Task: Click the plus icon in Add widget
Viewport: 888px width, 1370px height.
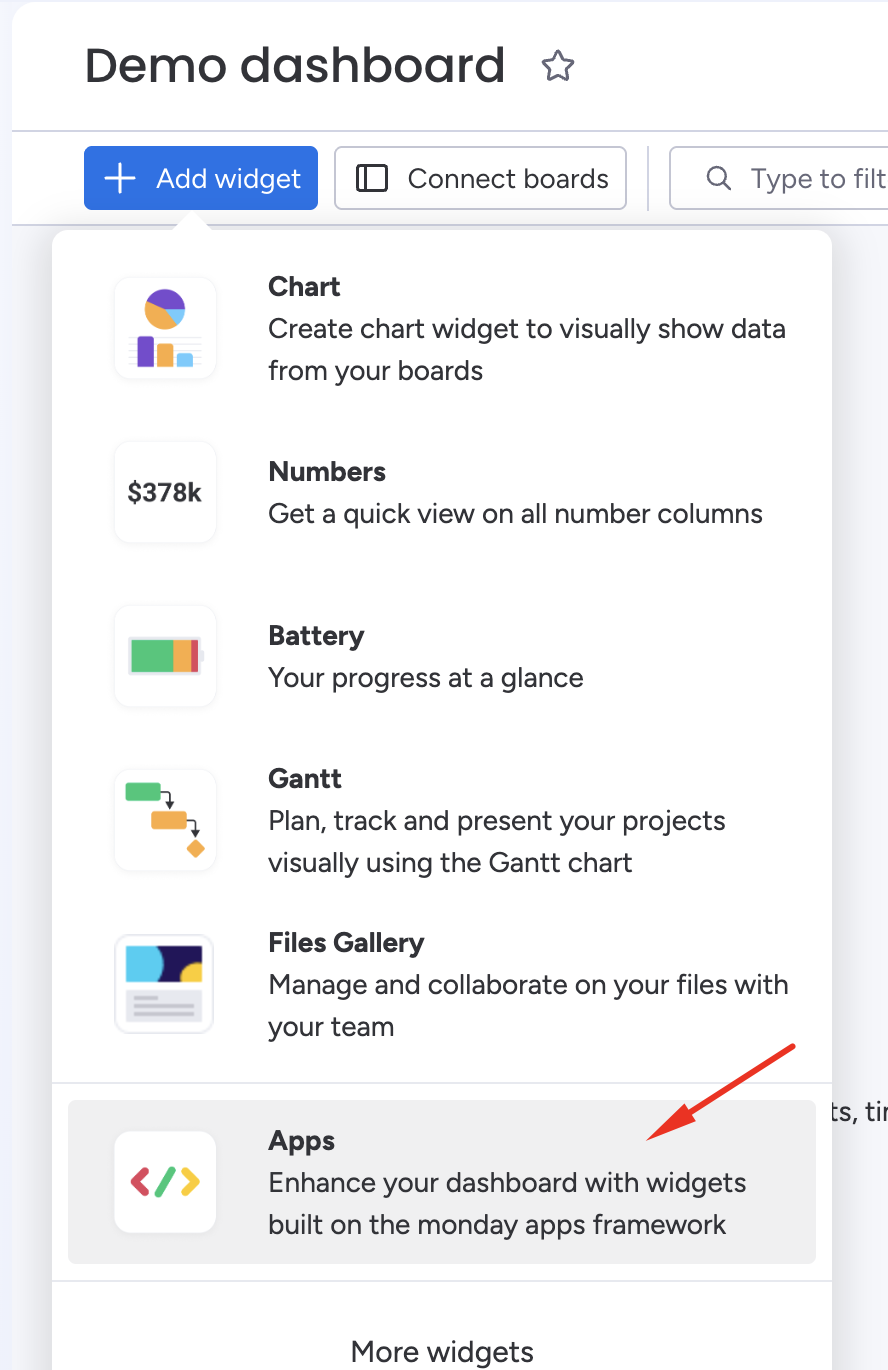Action: pos(120,178)
